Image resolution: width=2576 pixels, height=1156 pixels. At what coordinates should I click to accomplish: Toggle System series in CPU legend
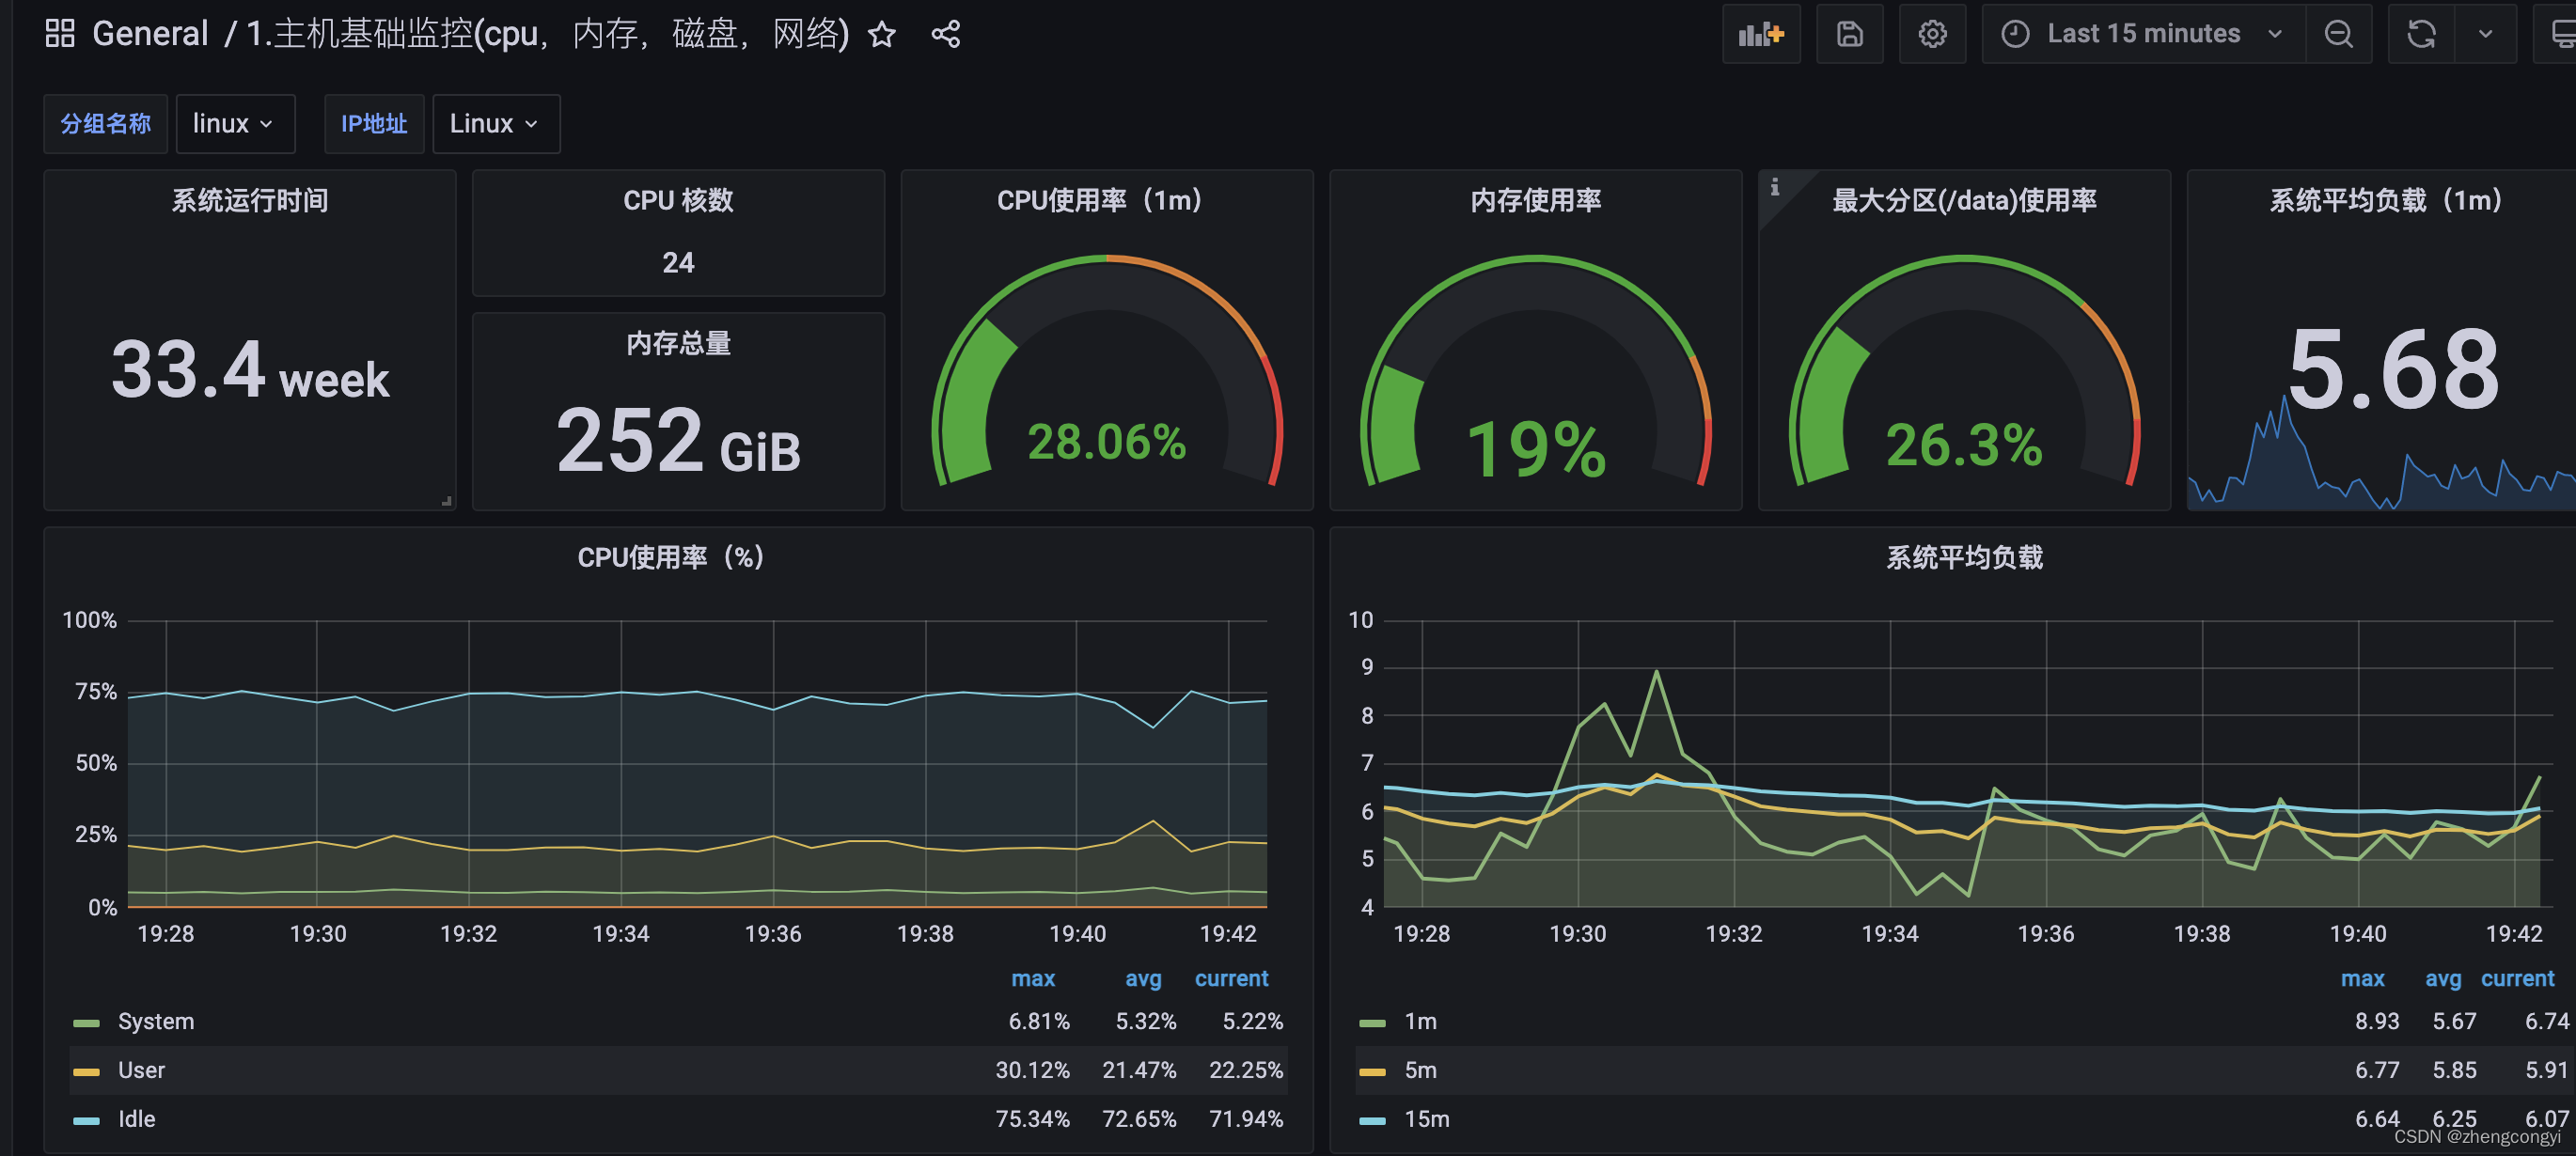click(155, 1021)
